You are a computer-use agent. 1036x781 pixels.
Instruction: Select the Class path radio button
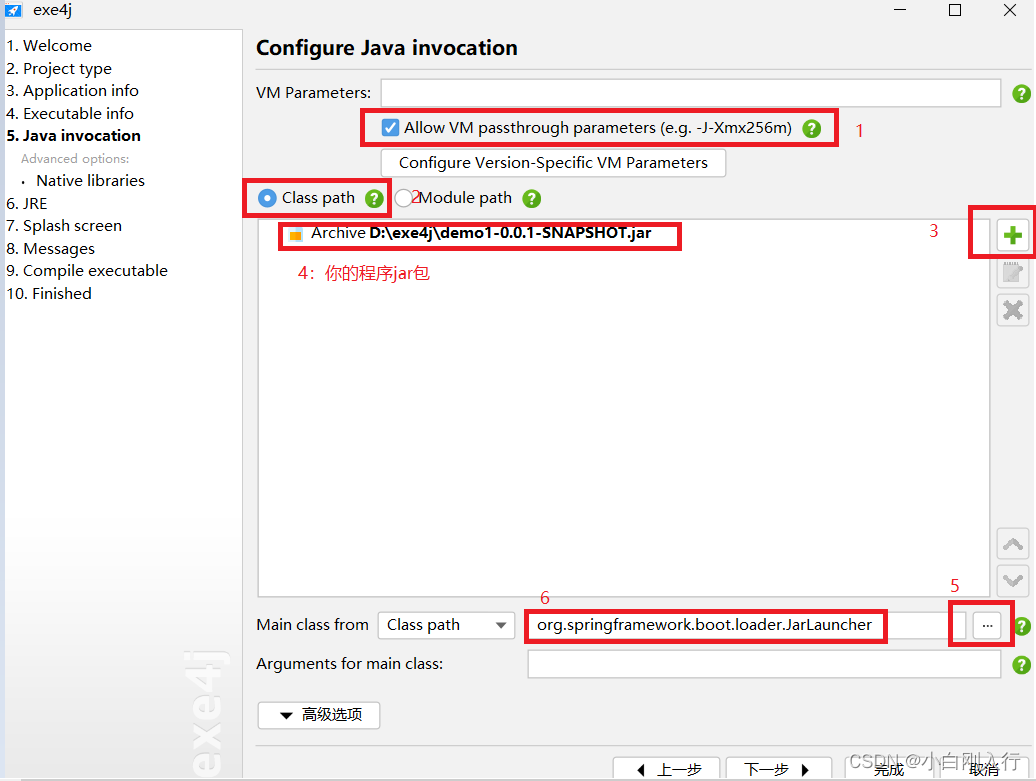266,197
